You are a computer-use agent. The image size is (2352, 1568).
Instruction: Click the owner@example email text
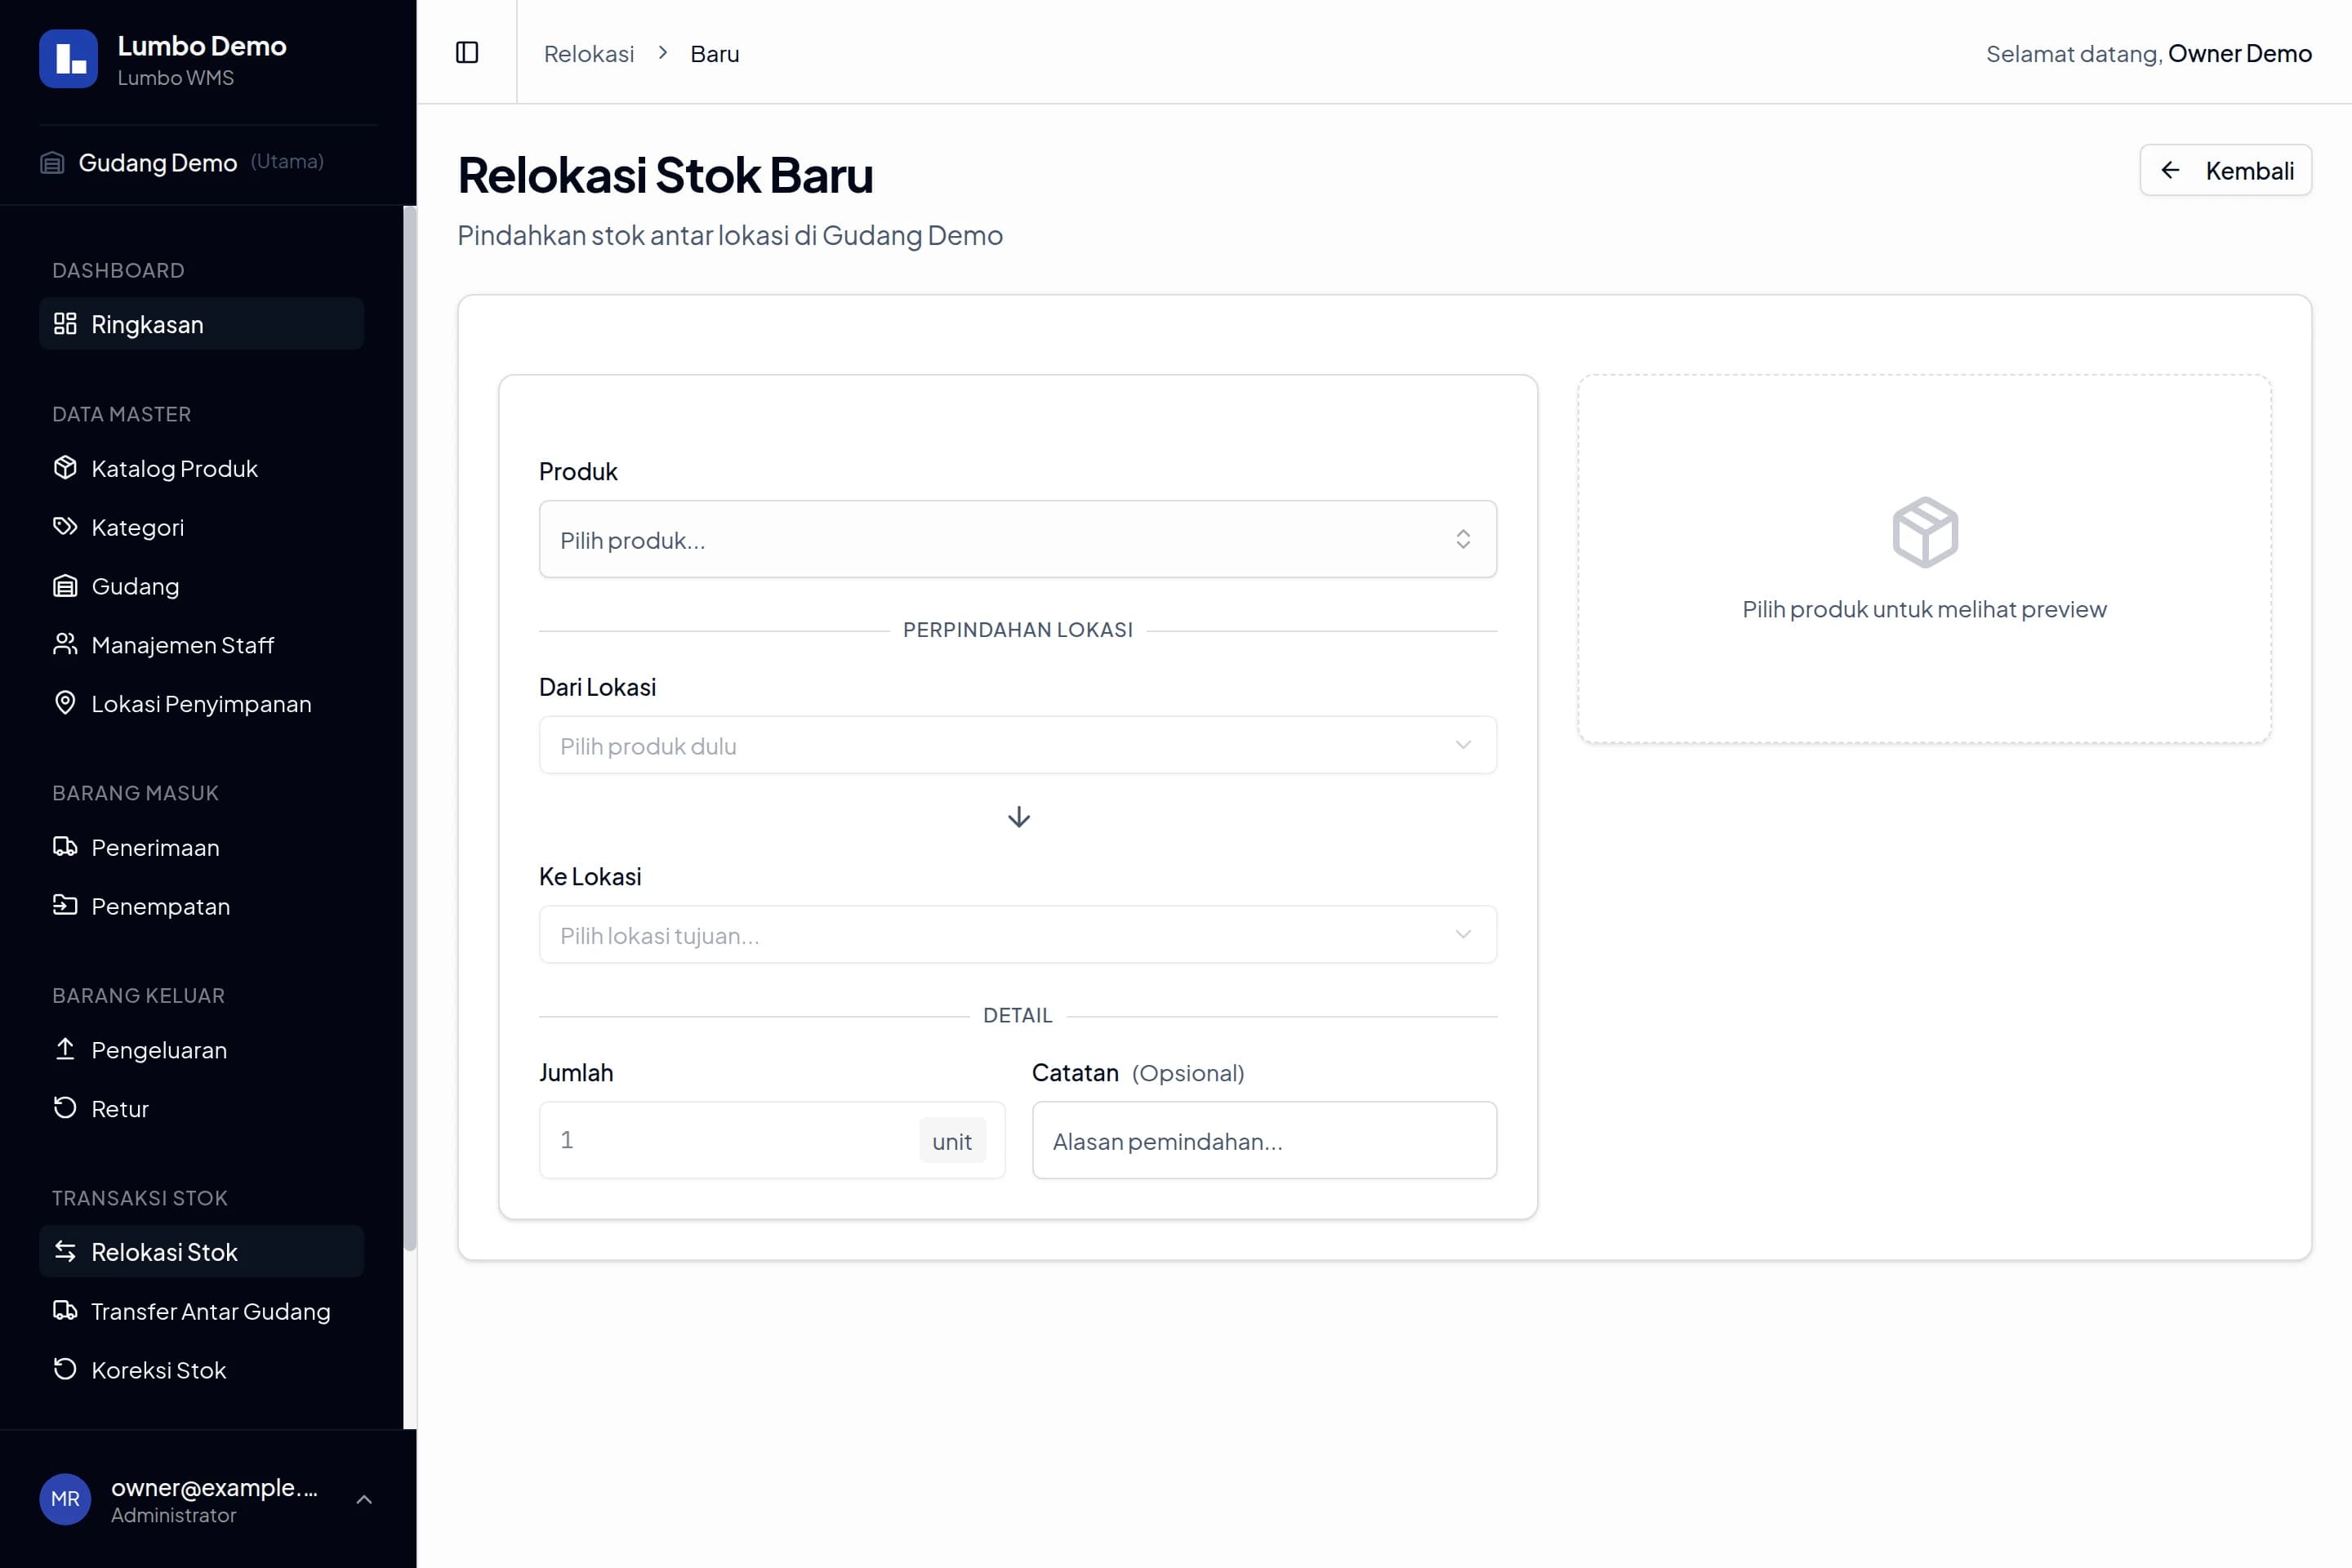click(x=214, y=1487)
